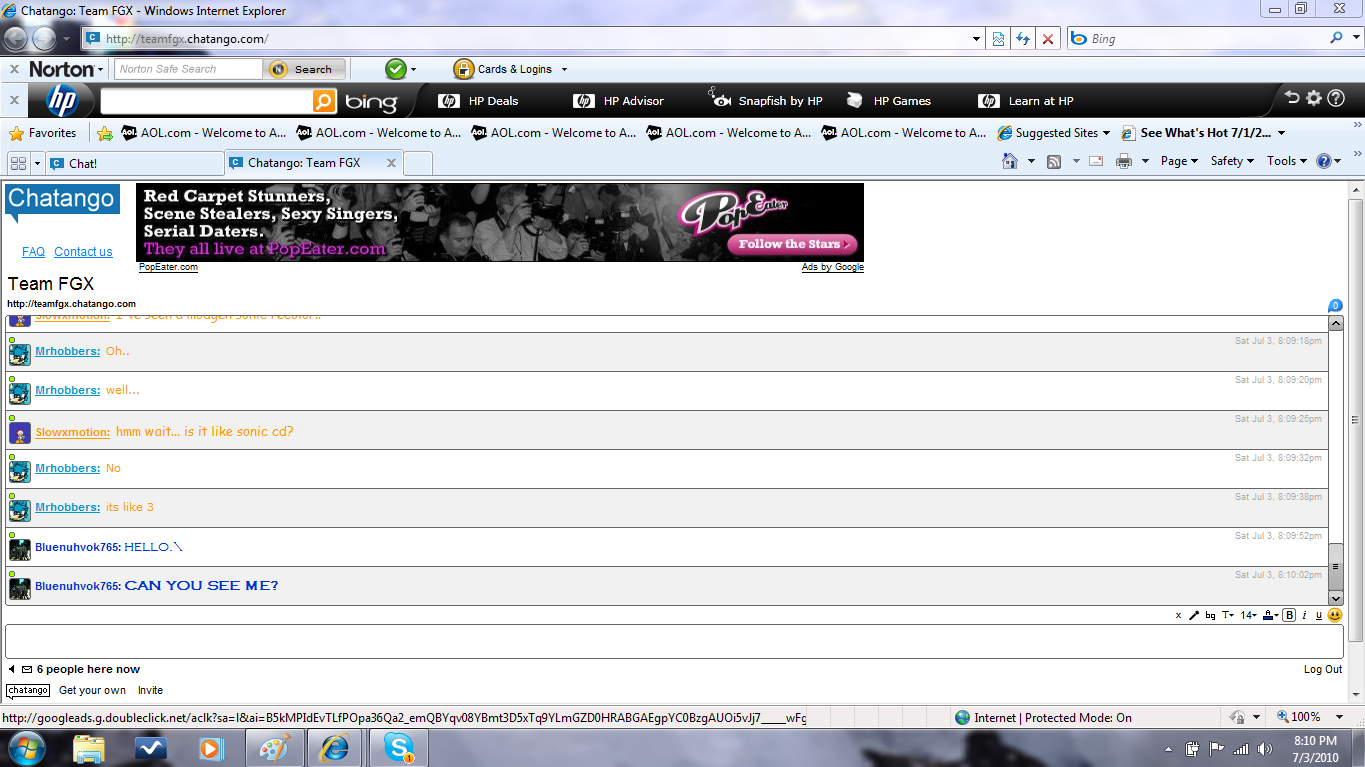The image size is (1365, 767).
Task: Click the HP logo on HP toolbar
Action: (62, 101)
